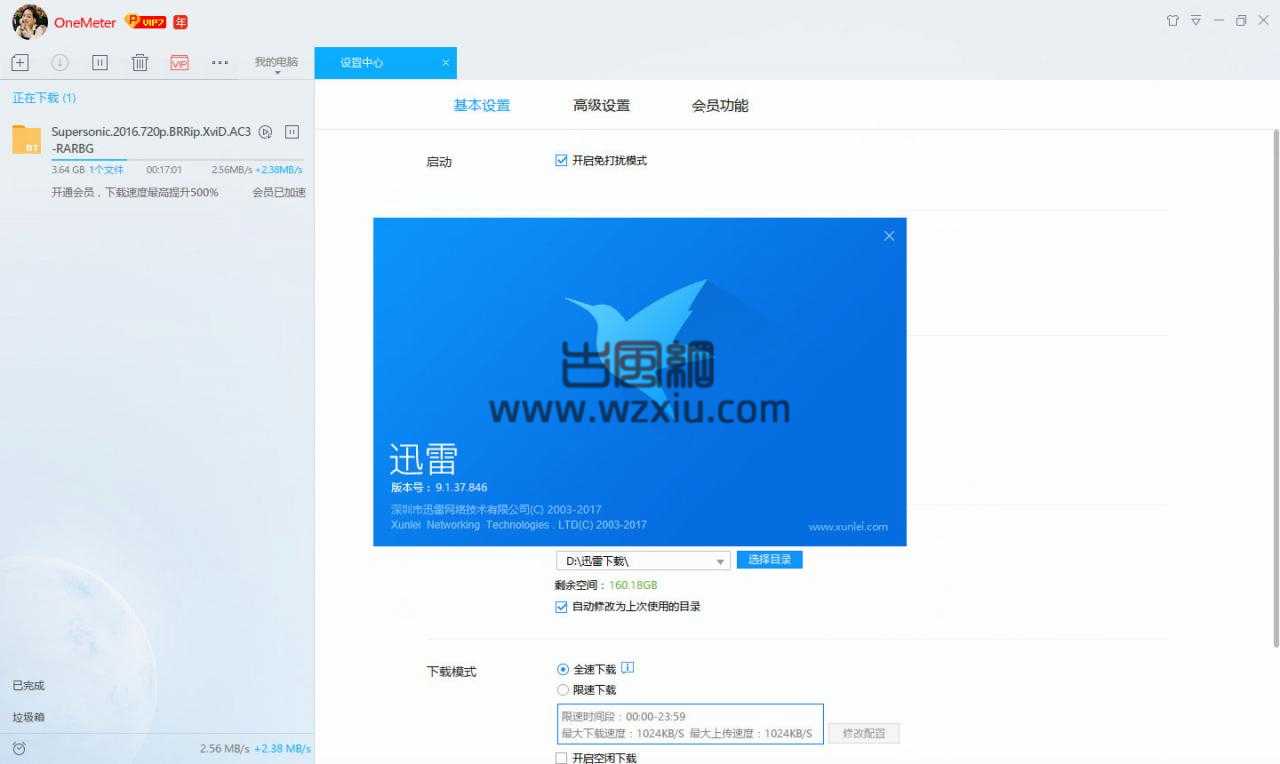Click the OneMeter user avatar

[x=30, y=21]
